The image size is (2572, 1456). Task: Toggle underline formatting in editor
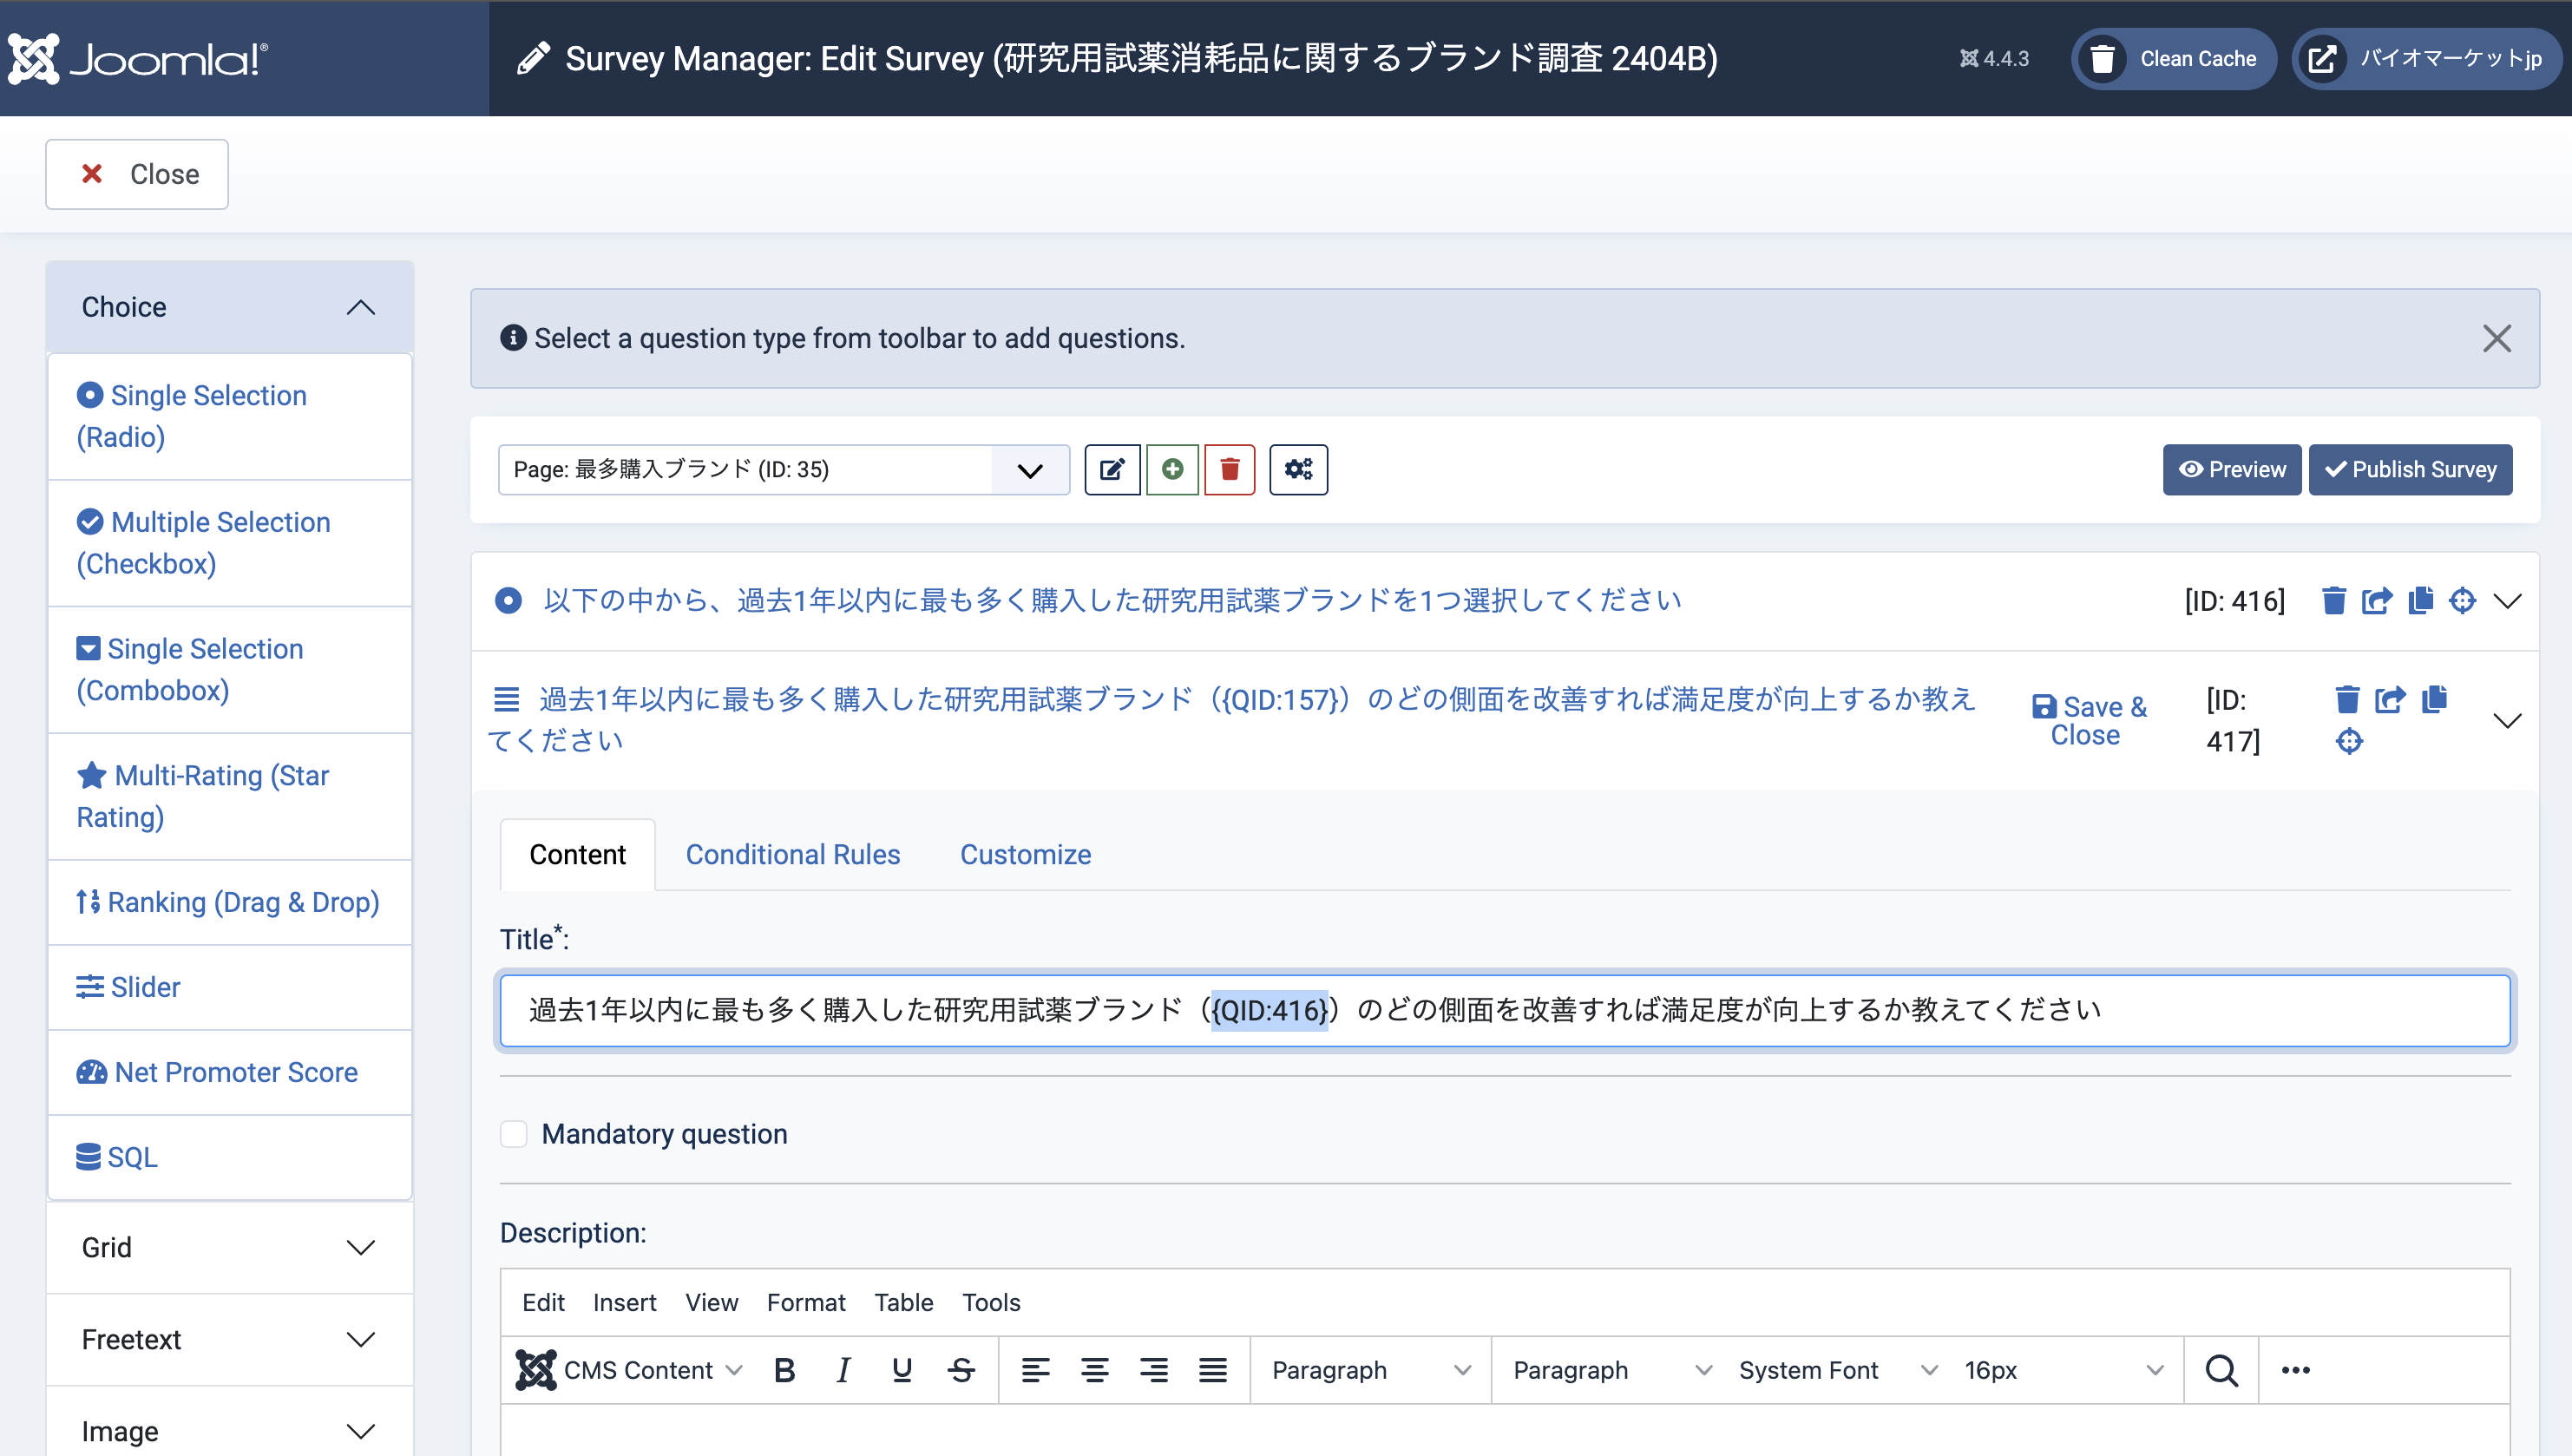[902, 1370]
